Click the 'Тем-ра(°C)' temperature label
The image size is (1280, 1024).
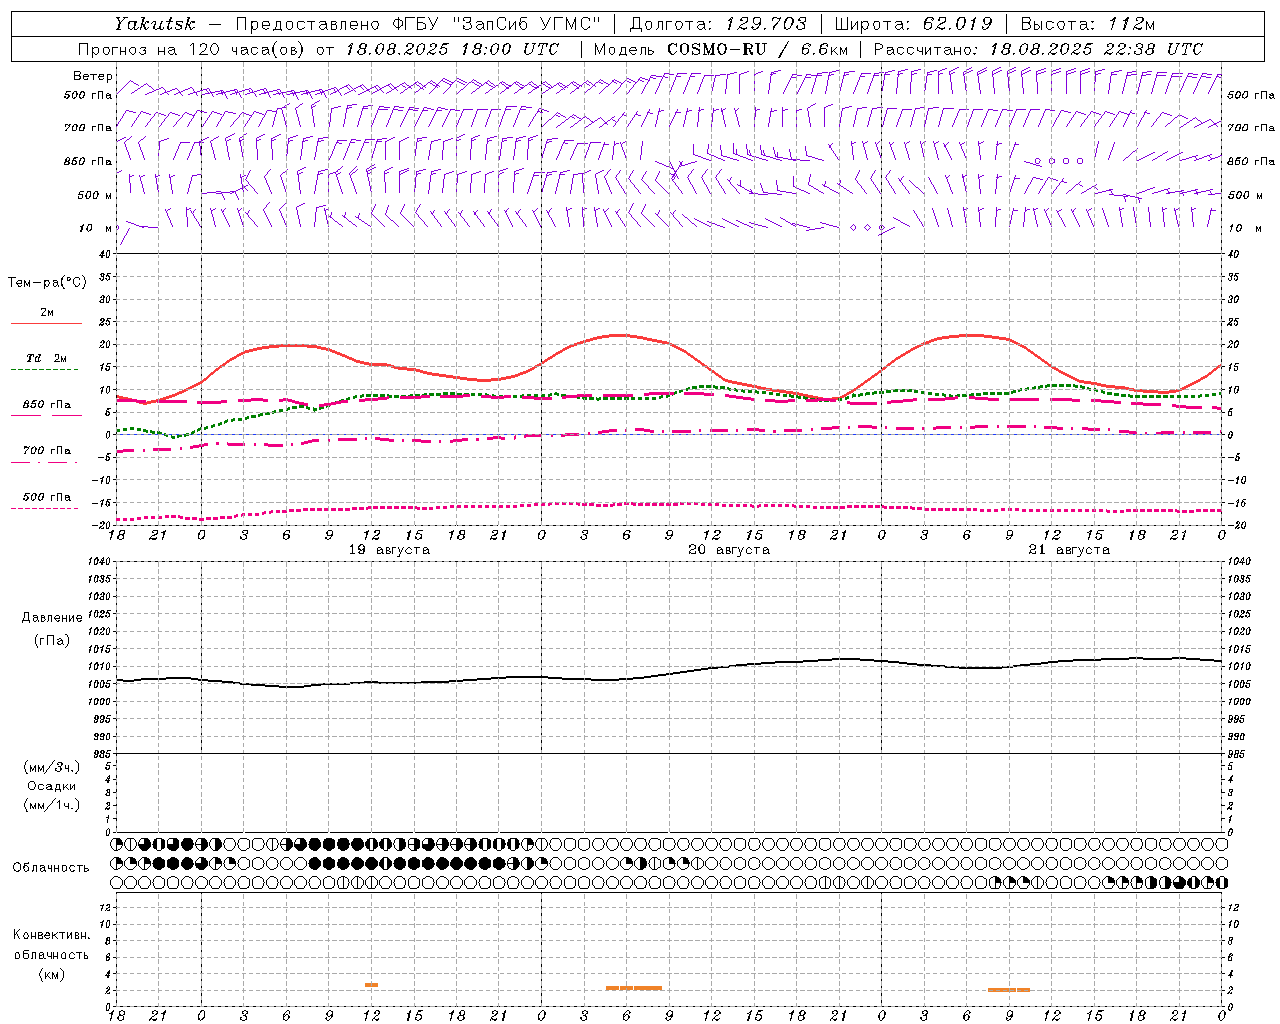47,283
